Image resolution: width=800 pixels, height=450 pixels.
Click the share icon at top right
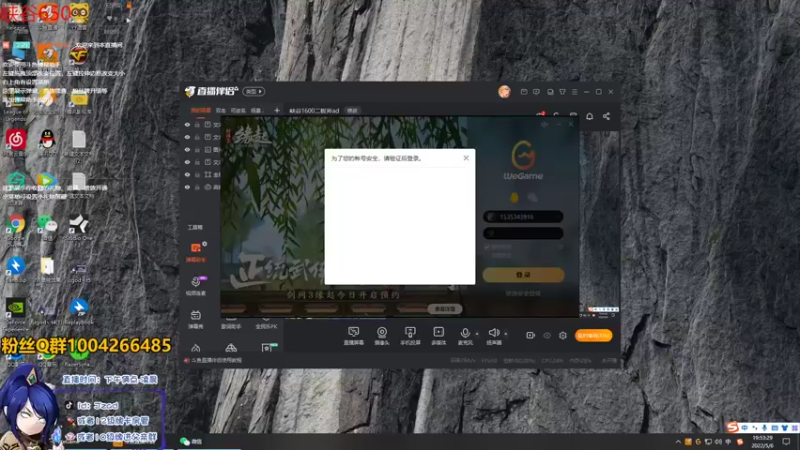(x=606, y=116)
